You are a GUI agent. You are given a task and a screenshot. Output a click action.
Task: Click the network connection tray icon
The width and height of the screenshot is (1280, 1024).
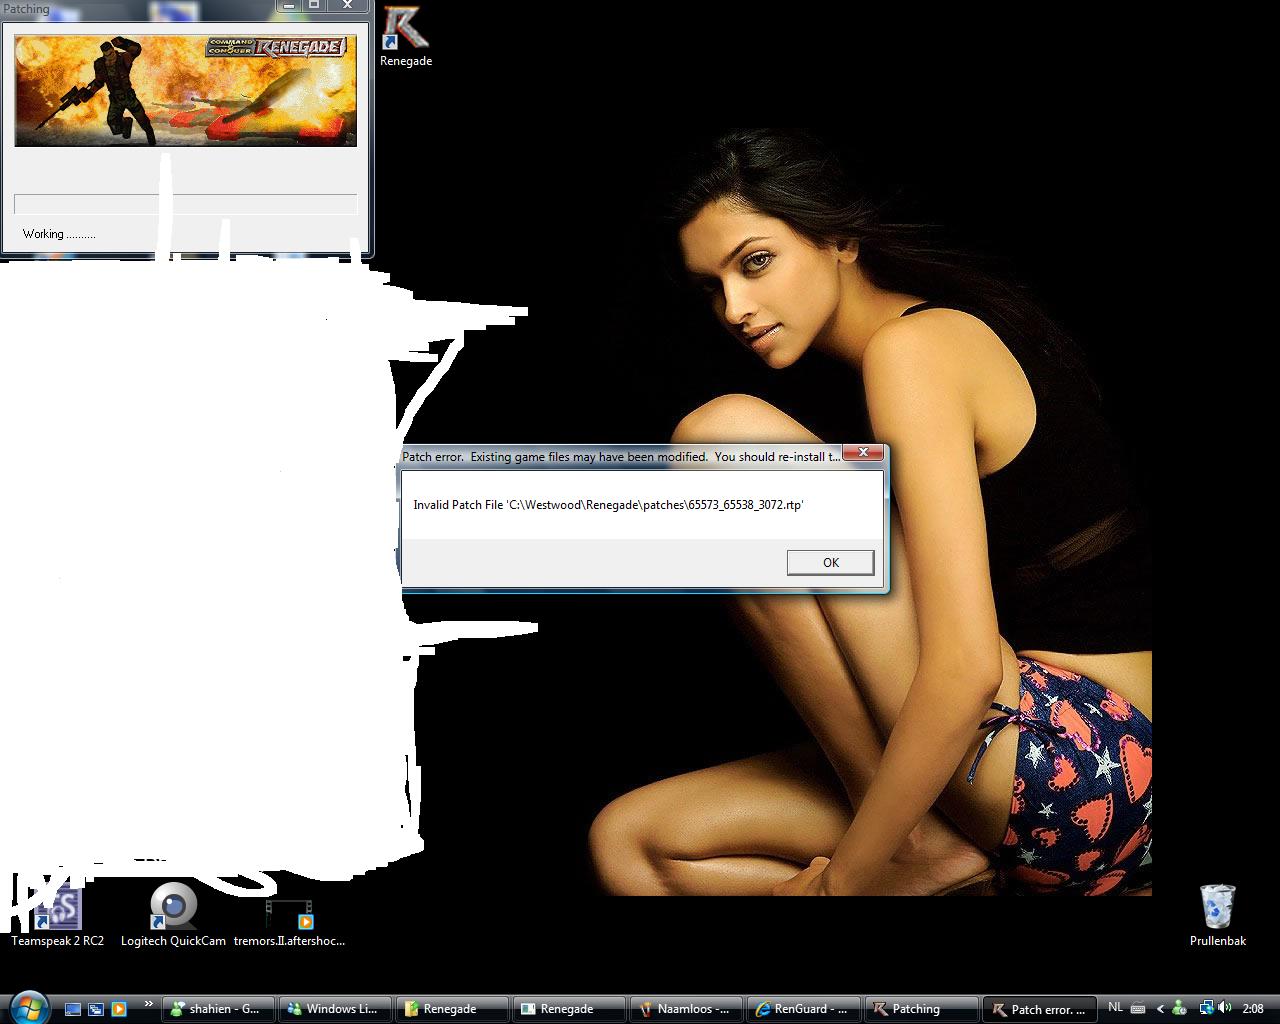pos(1206,1008)
